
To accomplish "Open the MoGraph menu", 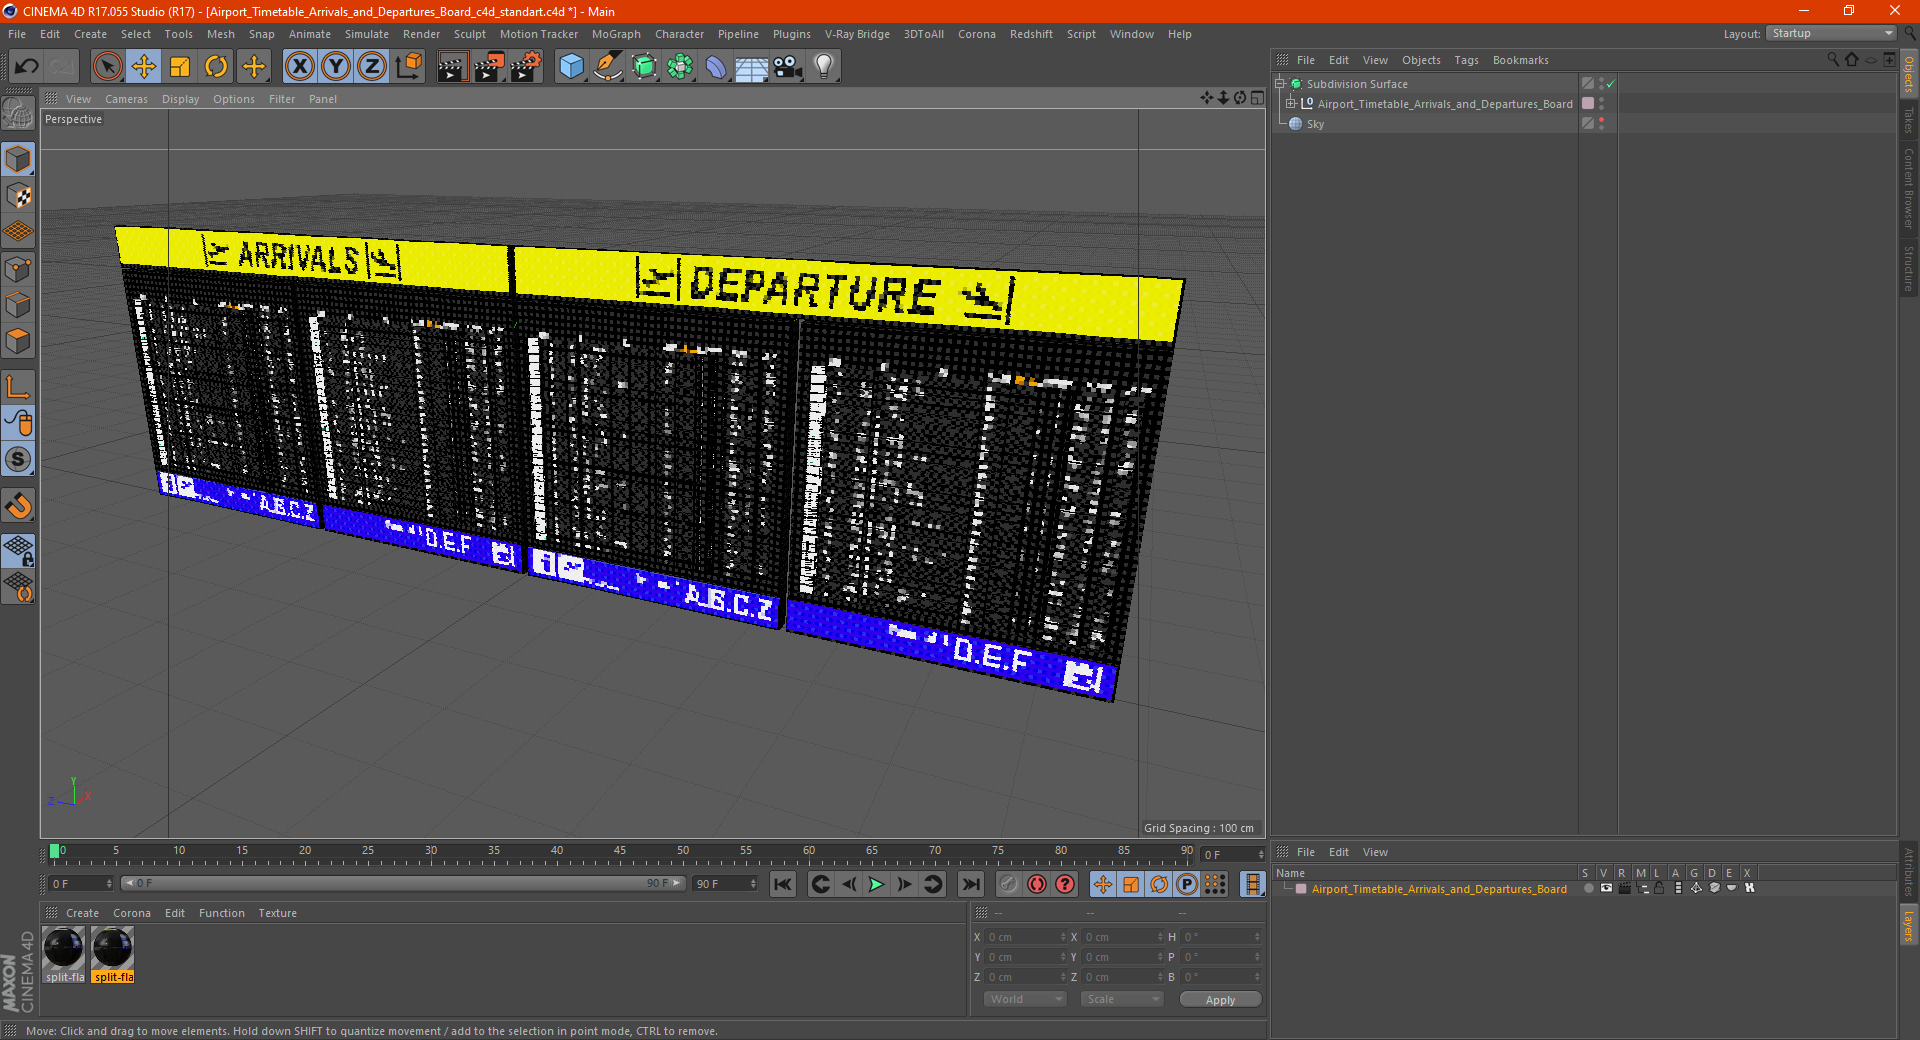I will (x=616, y=34).
